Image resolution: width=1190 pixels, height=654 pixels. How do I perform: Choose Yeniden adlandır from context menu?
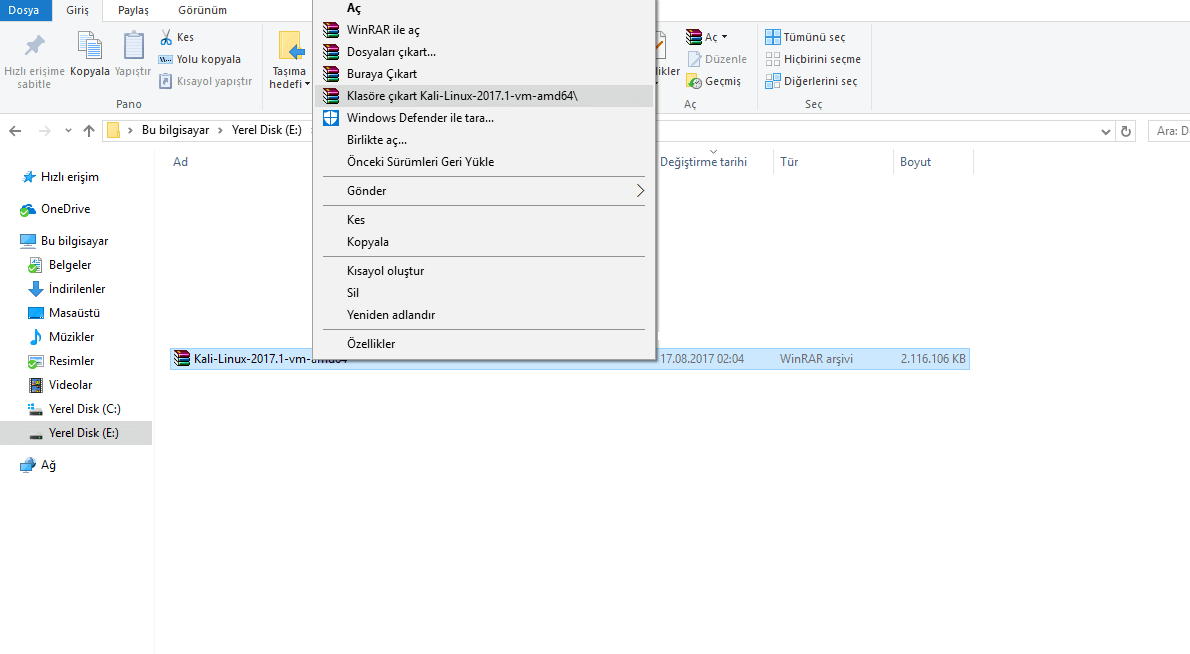coord(483,315)
